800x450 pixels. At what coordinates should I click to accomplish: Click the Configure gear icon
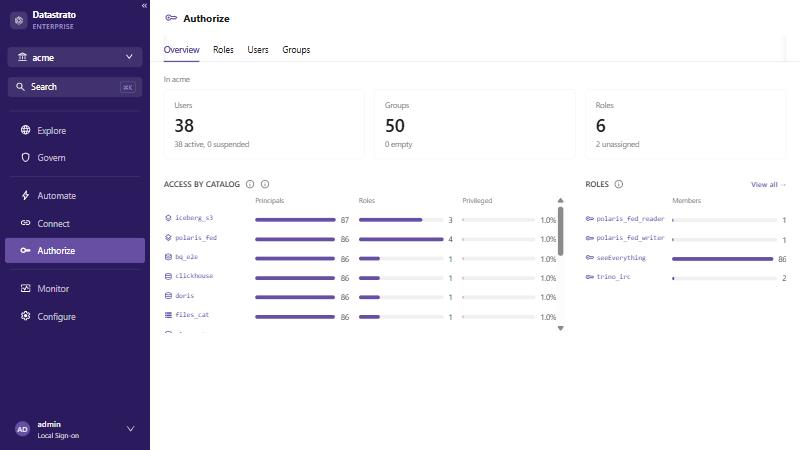click(x=26, y=316)
